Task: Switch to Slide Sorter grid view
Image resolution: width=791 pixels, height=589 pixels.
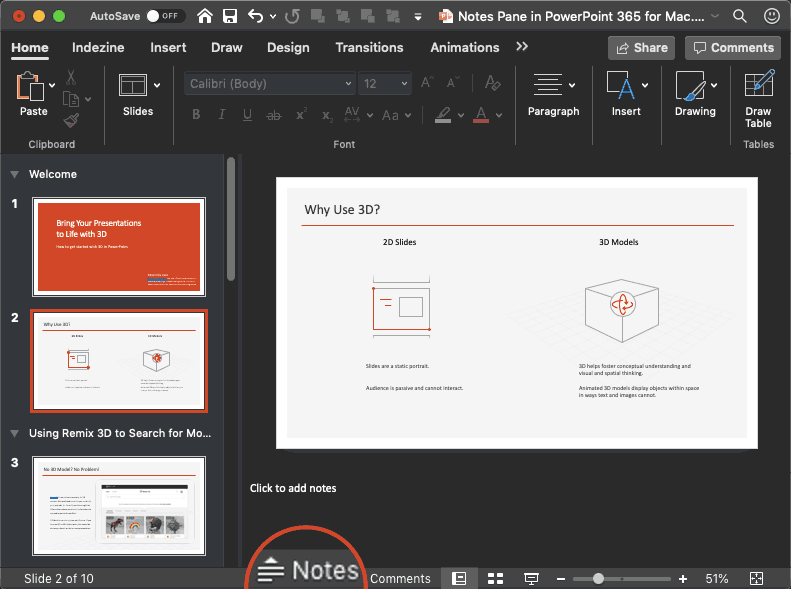Action: 495,578
